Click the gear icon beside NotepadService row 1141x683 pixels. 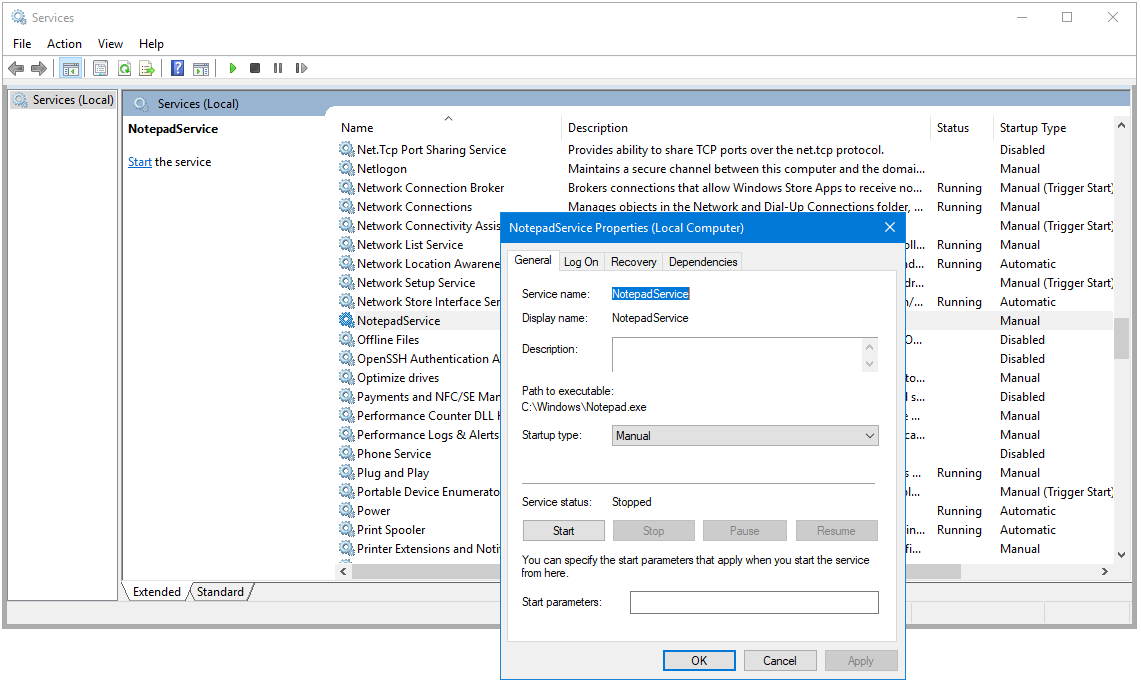[346, 321]
